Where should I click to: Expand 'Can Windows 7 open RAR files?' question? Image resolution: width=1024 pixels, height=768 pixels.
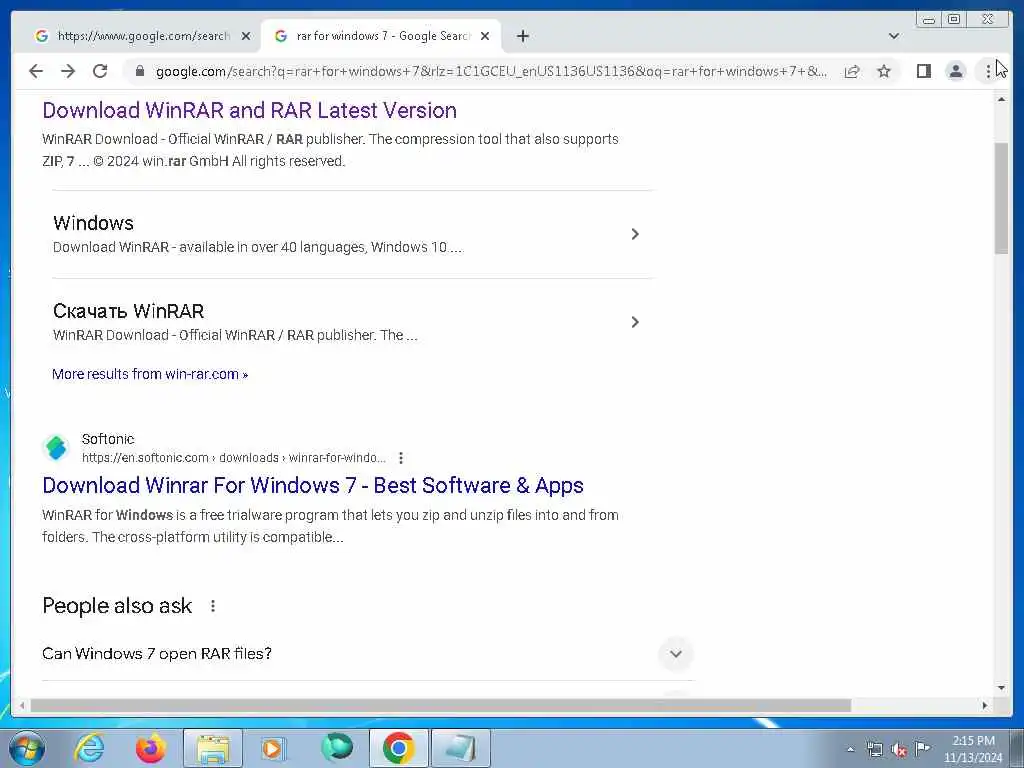click(x=676, y=654)
